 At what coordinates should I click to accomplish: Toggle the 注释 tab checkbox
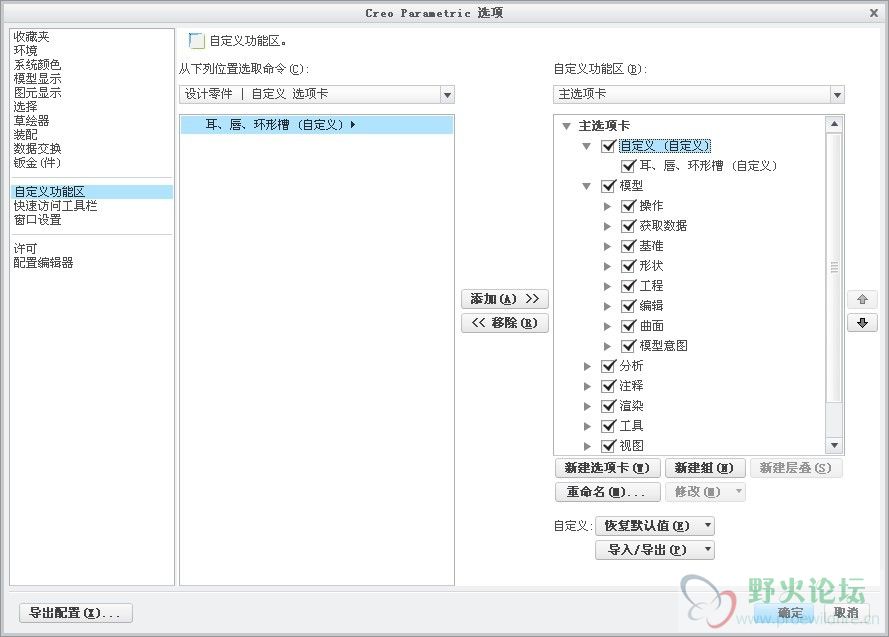(608, 386)
